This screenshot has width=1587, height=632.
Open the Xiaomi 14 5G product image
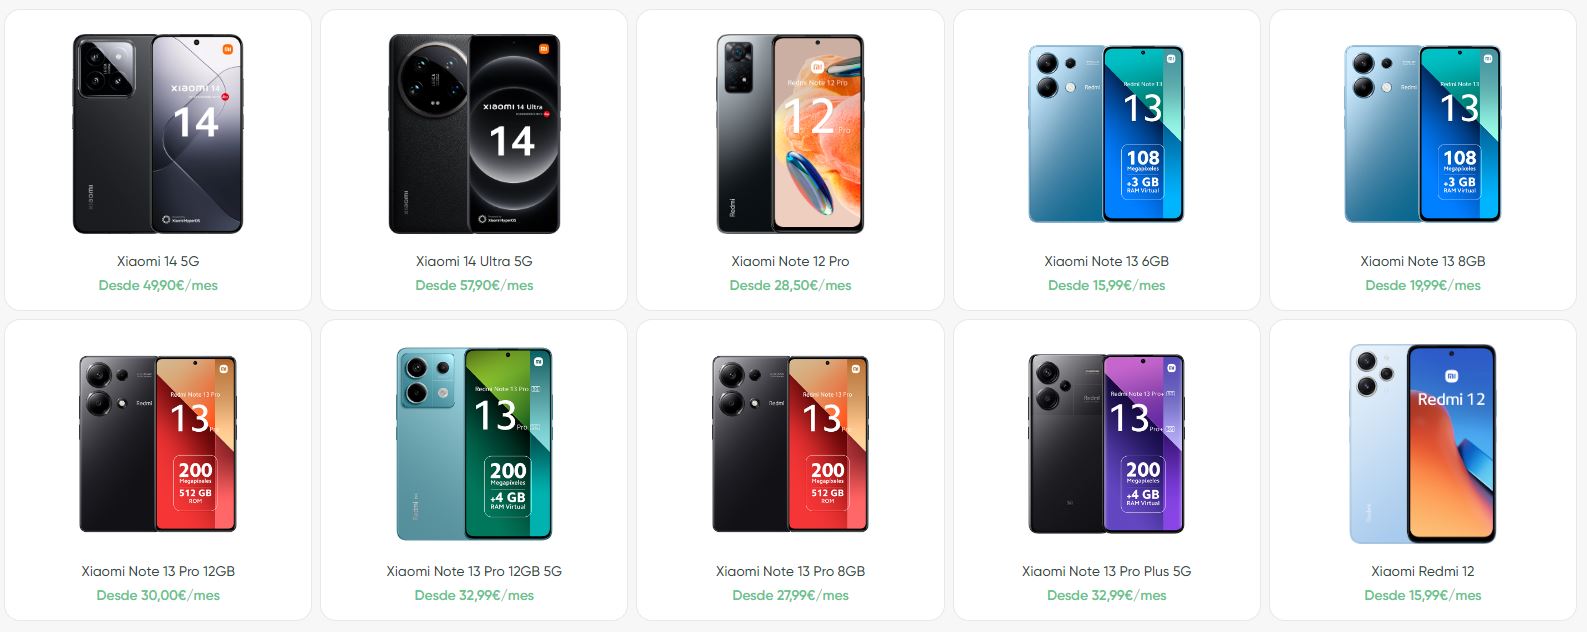click(x=158, y=134)
